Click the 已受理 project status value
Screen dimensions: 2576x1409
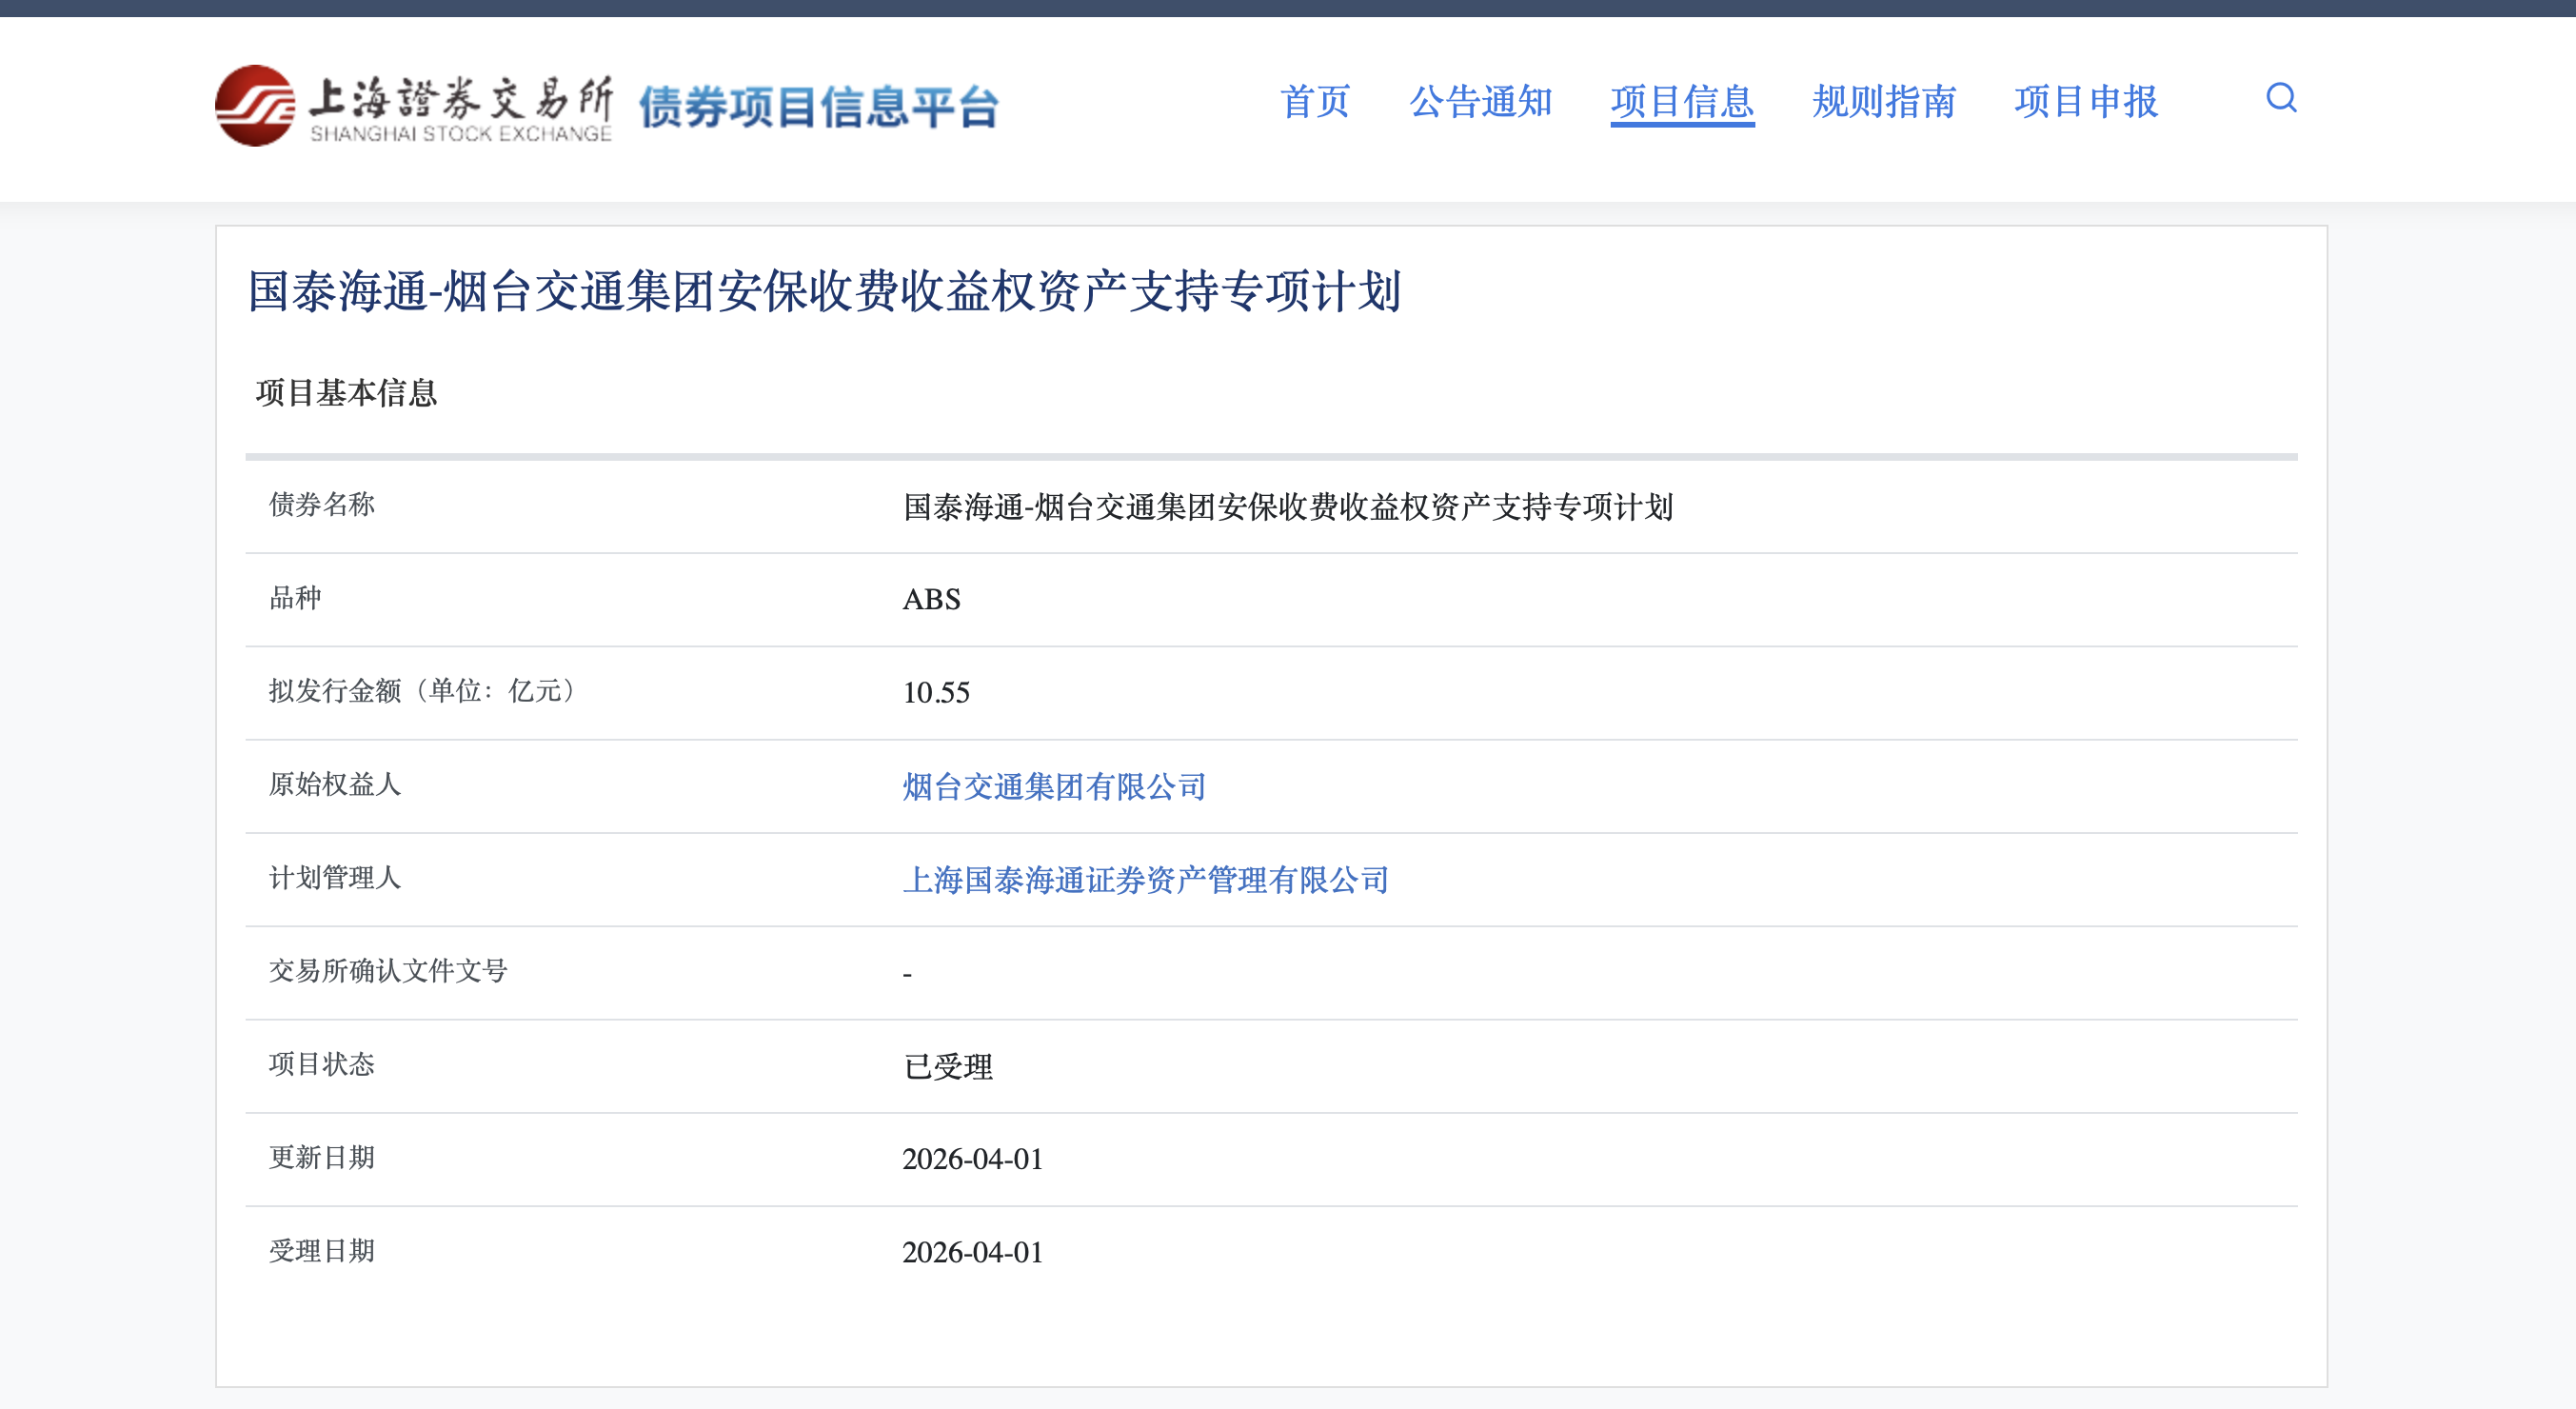(947, 1067)
